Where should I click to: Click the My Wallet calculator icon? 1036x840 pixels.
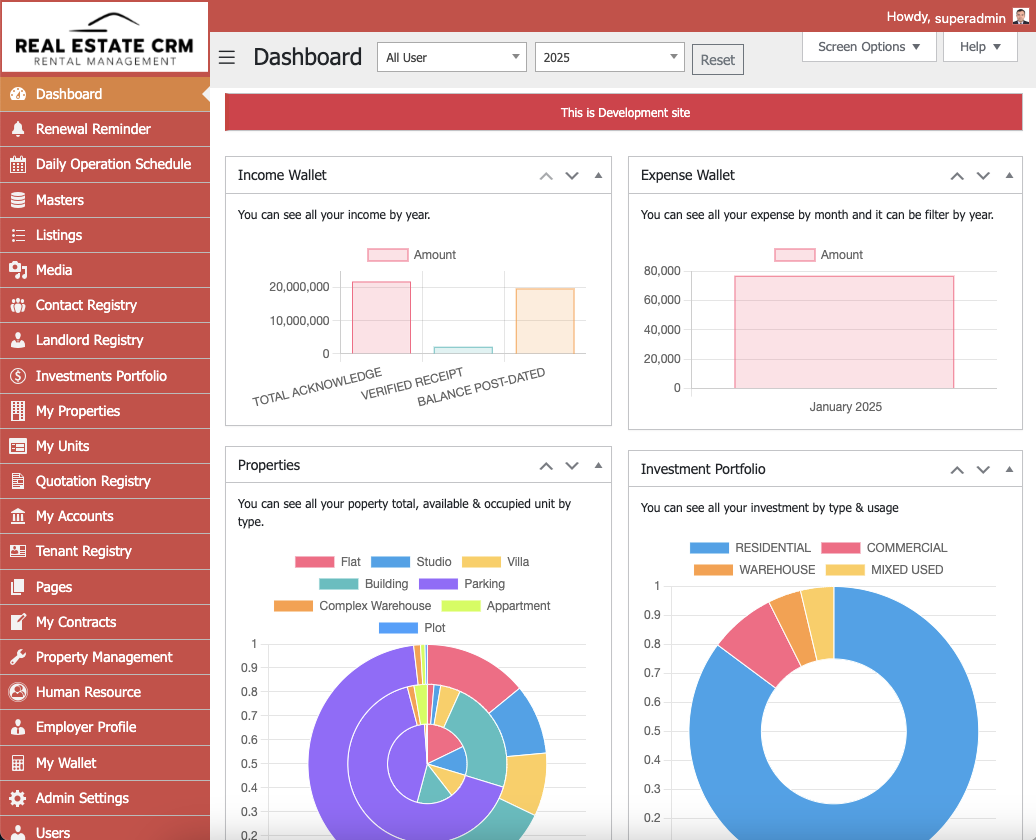[x=18, y=763]
